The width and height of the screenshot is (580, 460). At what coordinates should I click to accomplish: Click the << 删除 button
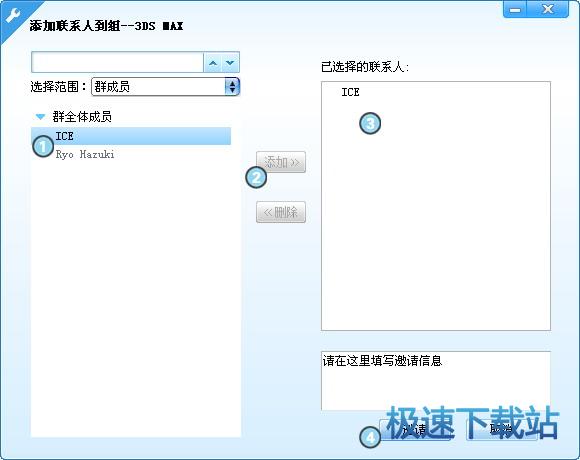281,212
